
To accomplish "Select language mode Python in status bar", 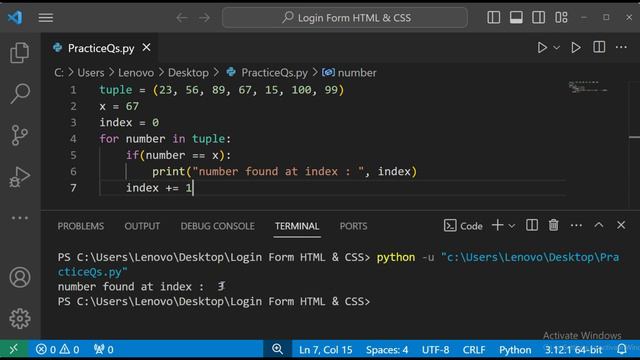I will 515,350.
